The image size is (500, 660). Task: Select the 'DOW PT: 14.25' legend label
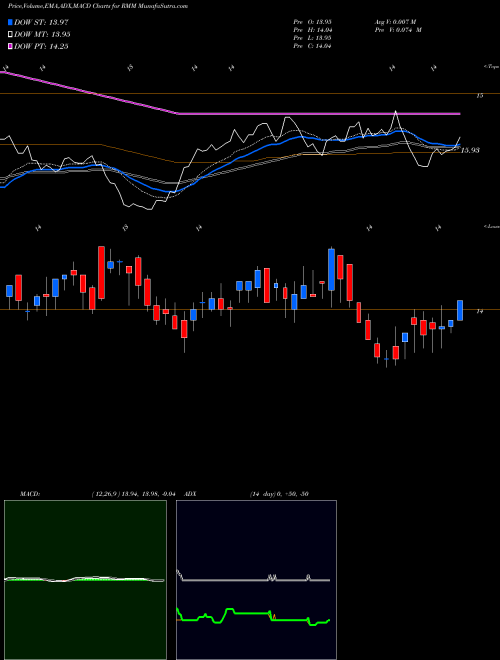pos(41,46)
